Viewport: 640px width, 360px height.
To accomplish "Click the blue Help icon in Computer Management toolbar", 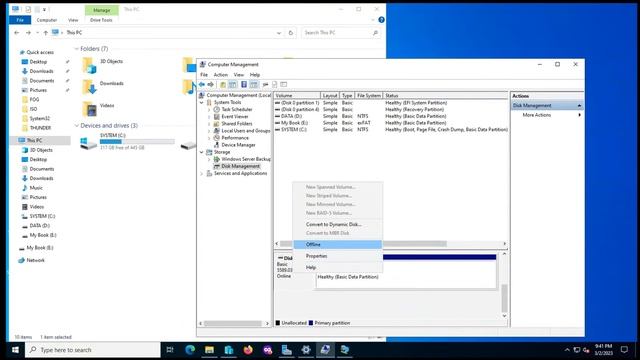I will coord(244,84).
